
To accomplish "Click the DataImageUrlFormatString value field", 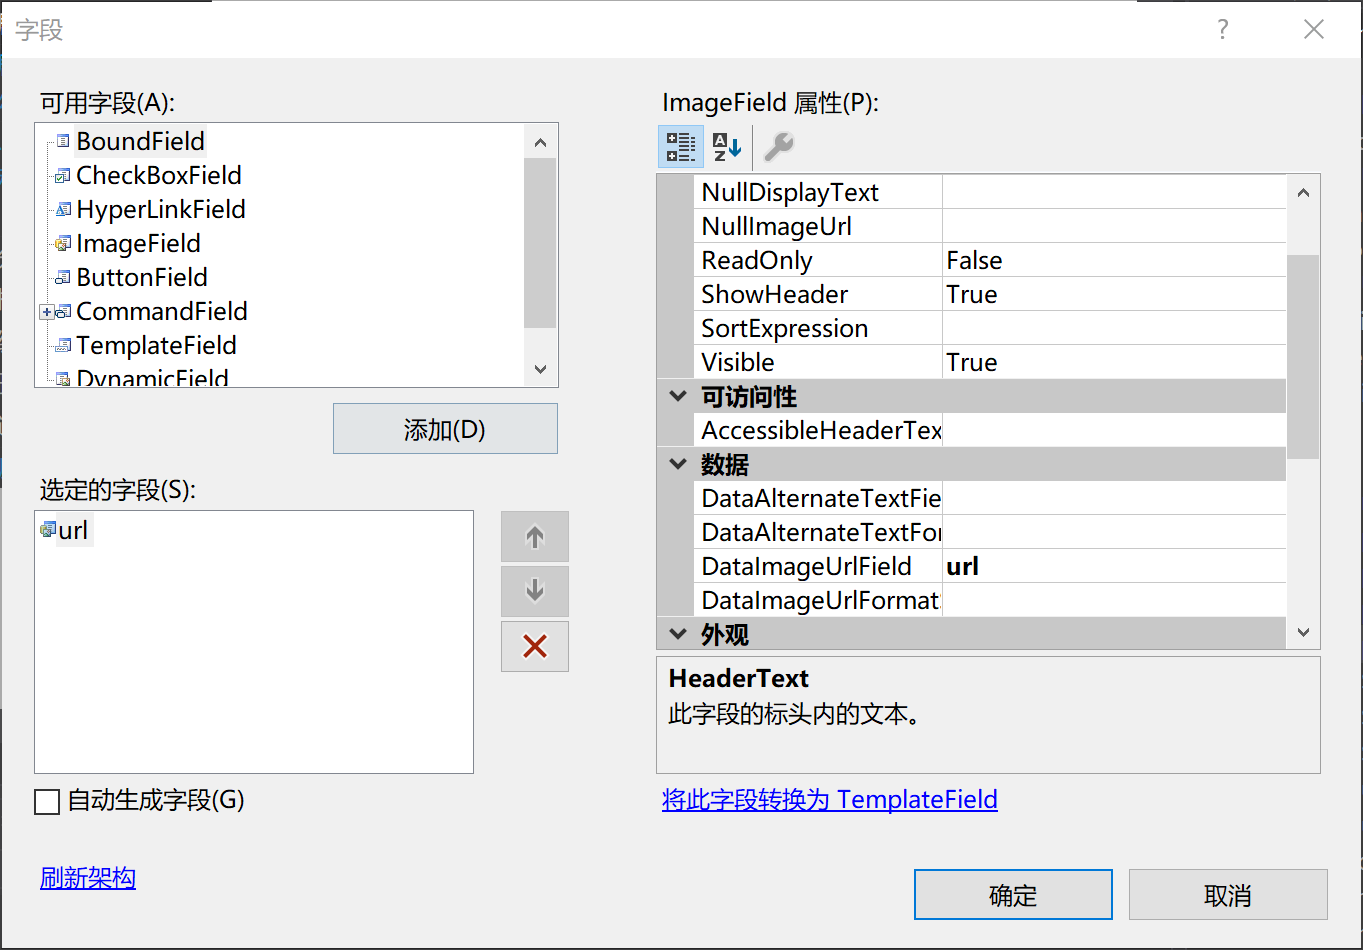I will pos(1114,600).
